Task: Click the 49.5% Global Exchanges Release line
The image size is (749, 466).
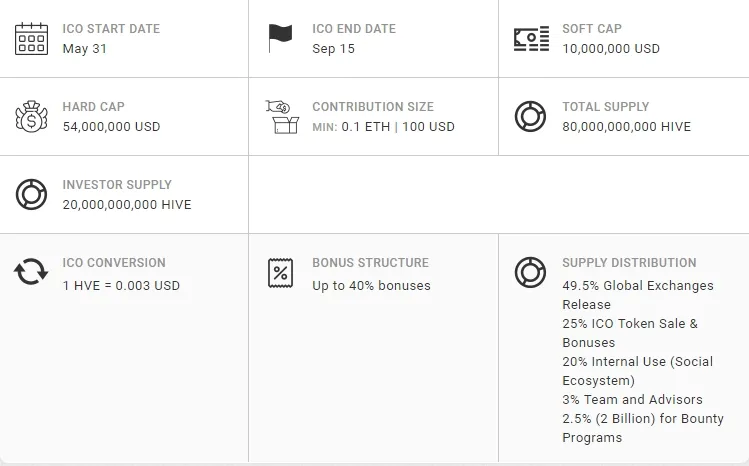Action: 638,295
